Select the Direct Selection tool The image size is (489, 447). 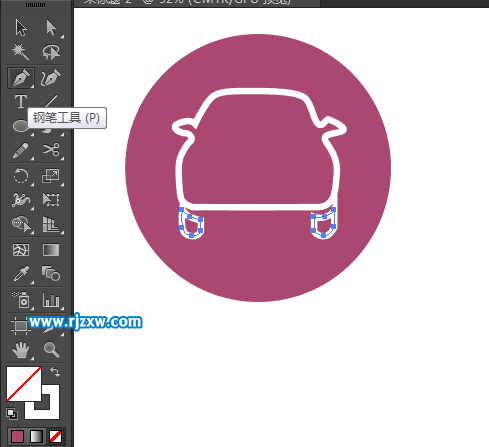pyautogui.click(x=51, y=28)
